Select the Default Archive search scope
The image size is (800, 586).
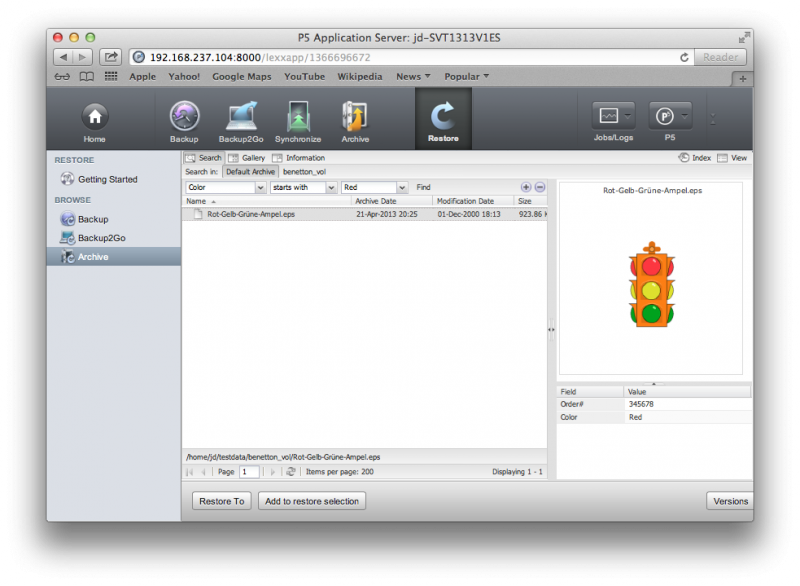pos(251,172)
